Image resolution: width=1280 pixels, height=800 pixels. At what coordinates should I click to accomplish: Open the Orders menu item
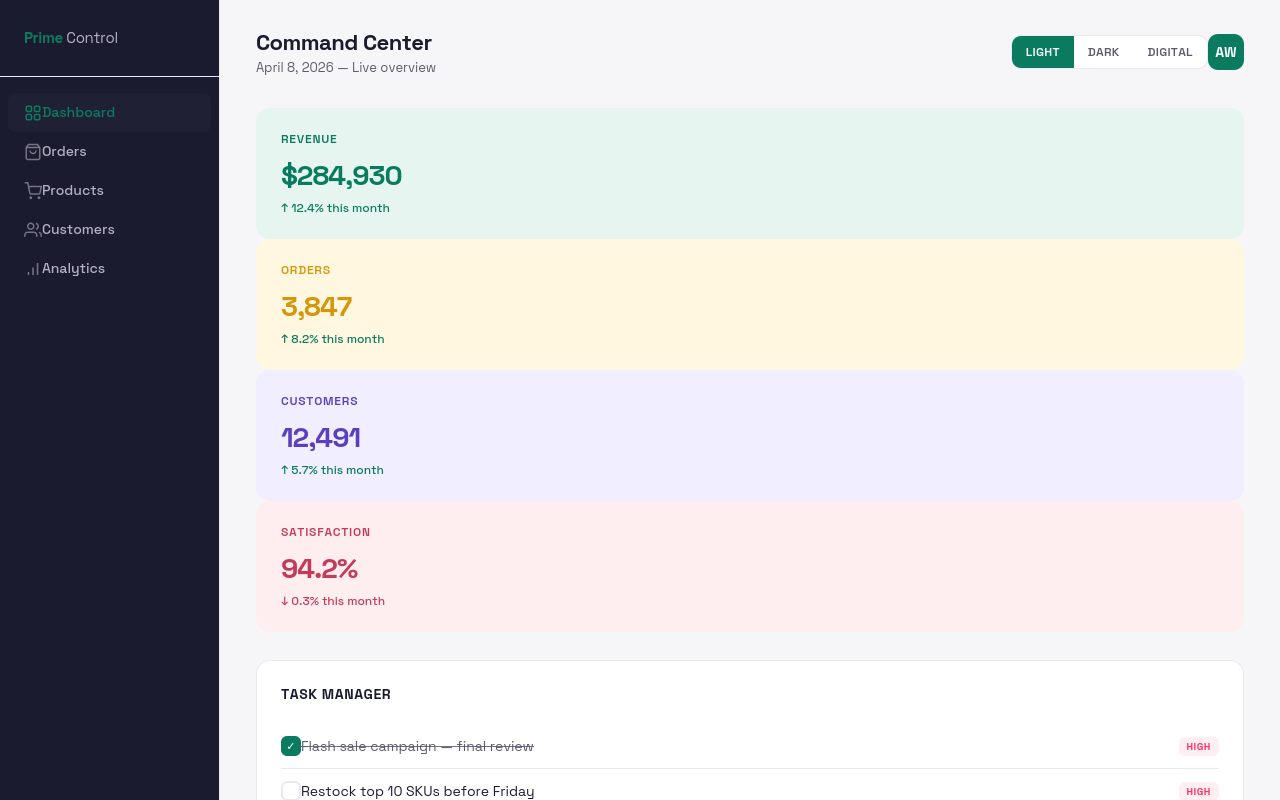(64, 152)
